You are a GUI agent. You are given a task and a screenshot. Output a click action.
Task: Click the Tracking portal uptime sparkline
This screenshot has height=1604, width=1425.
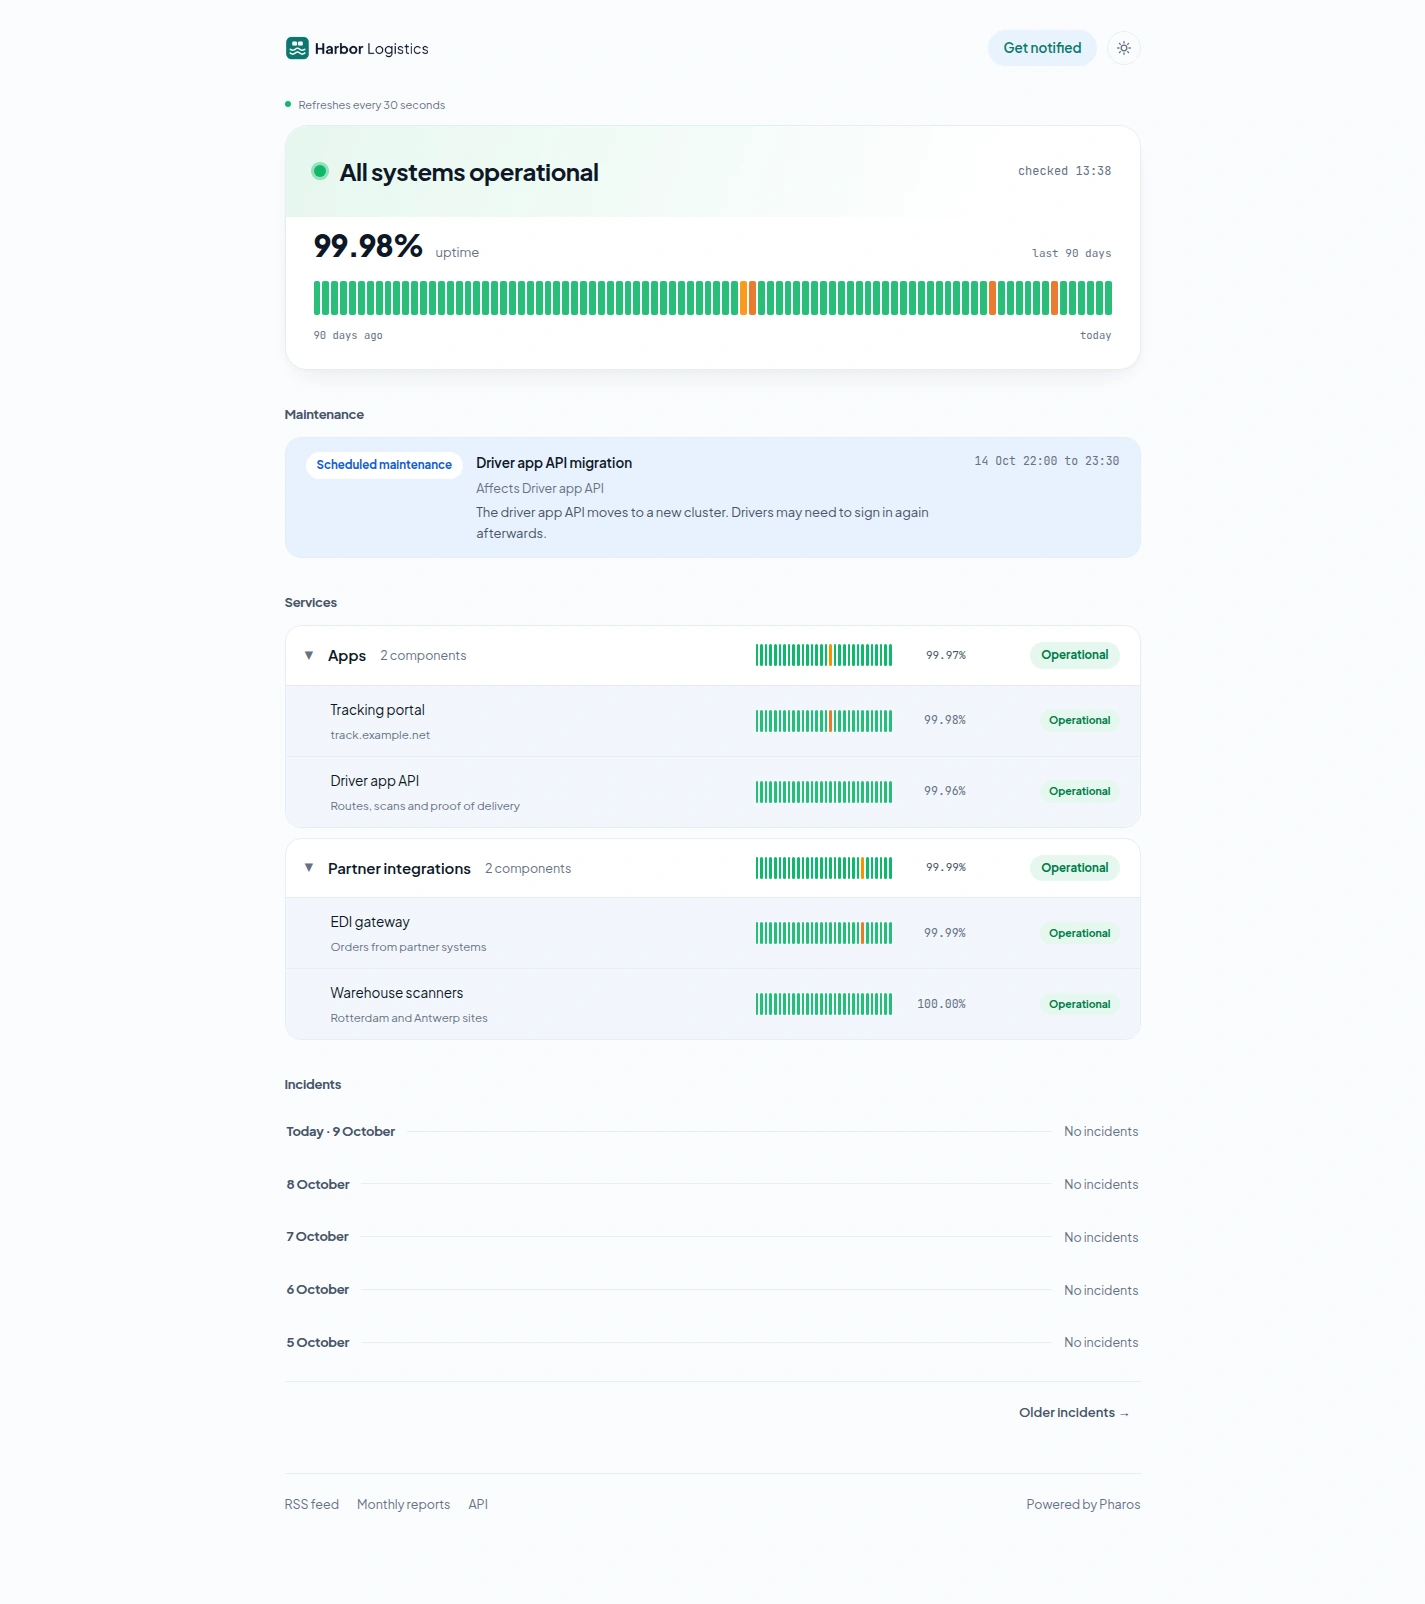[x=824, y=721]
